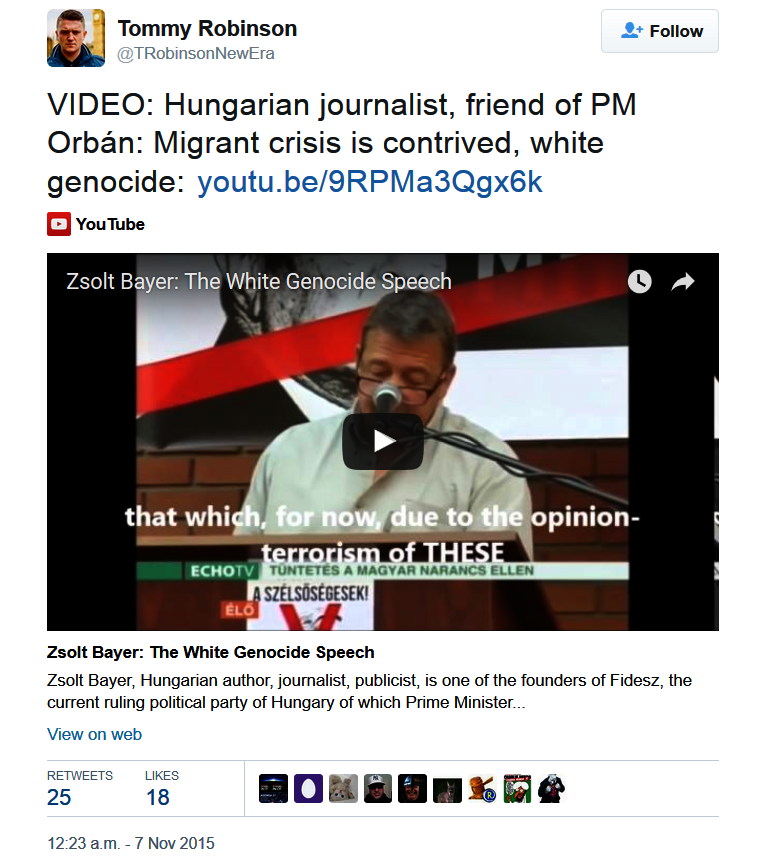The height and width of the screenshot is (862, 762).
Task: Open the video title overlay text
Action: tap(259, 281)
